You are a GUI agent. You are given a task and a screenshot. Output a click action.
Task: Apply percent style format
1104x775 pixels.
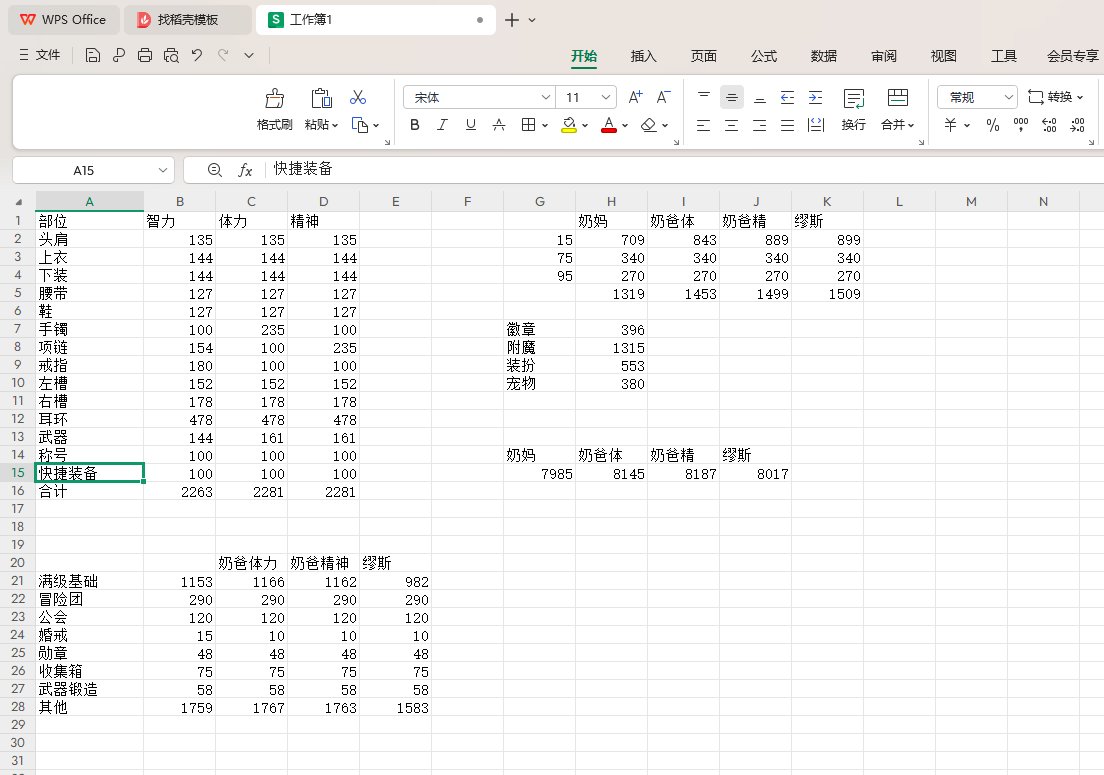993,125
